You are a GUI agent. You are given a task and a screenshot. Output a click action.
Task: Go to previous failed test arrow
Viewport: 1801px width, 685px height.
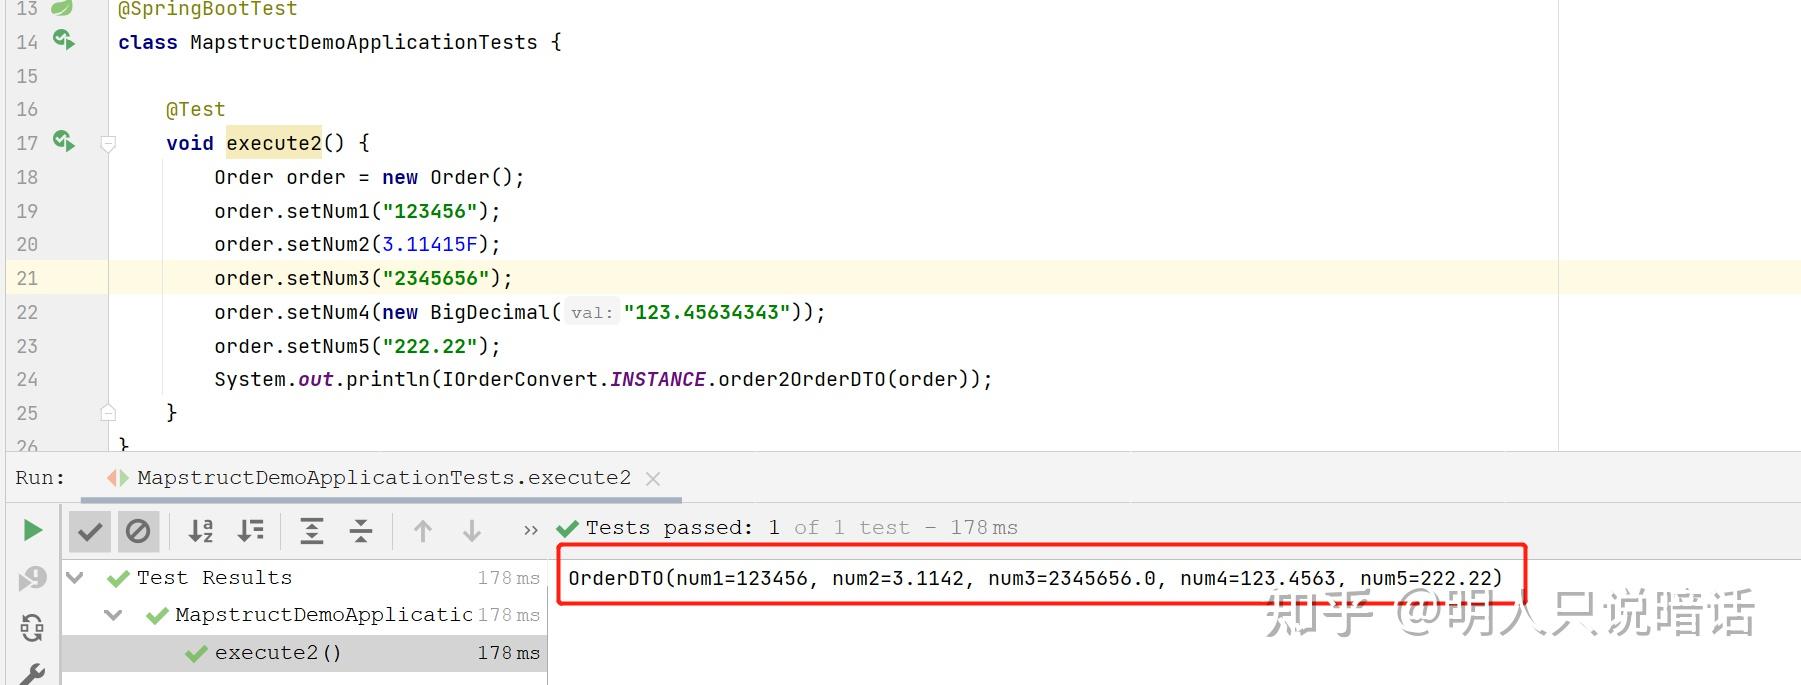point(423,531)
